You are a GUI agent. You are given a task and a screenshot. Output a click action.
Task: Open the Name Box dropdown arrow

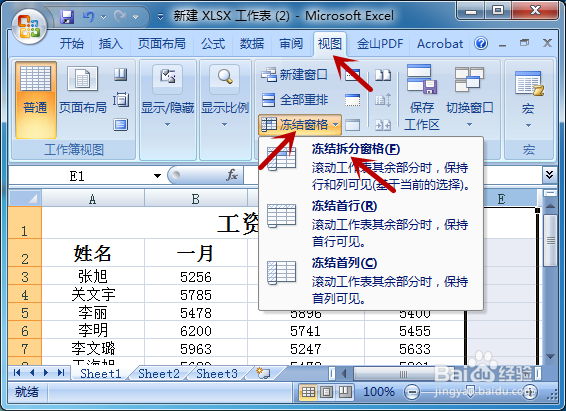tap(157, 176)
